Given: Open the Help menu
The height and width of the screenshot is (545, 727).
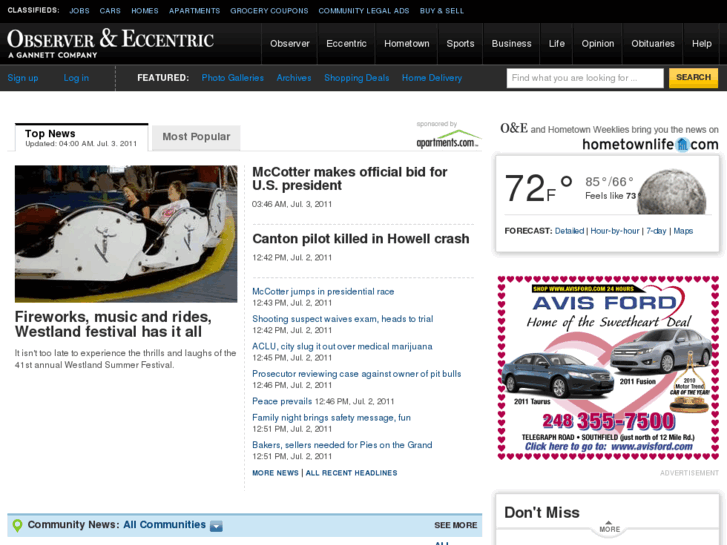Looking at the screenshot, I should click(701, 44).
